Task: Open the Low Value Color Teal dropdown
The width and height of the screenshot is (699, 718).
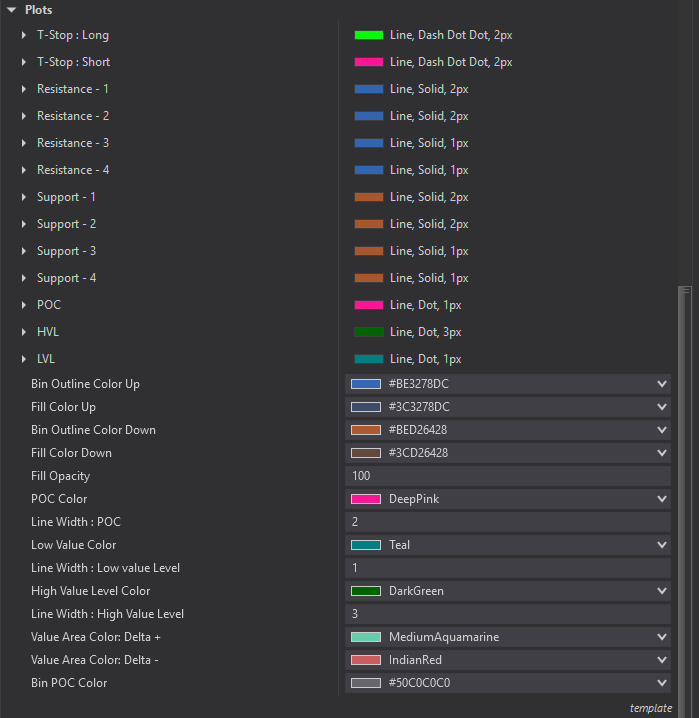Action: (x=660, y=545)
